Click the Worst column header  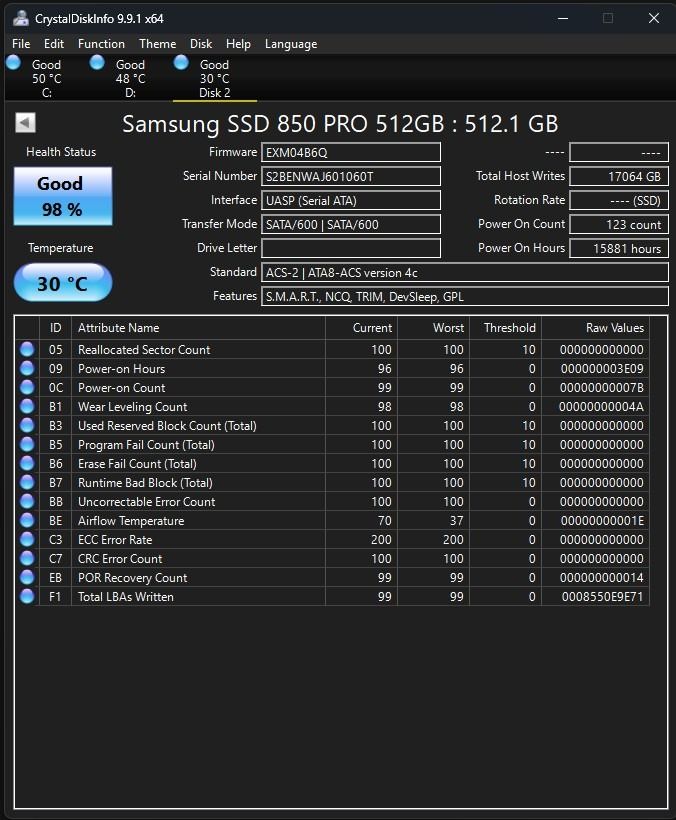tap(433, 328)
